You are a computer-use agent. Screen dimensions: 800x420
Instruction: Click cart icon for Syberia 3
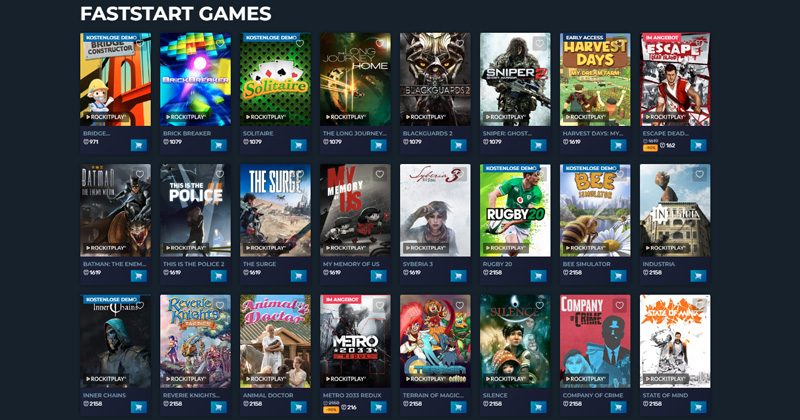[458, 276]
